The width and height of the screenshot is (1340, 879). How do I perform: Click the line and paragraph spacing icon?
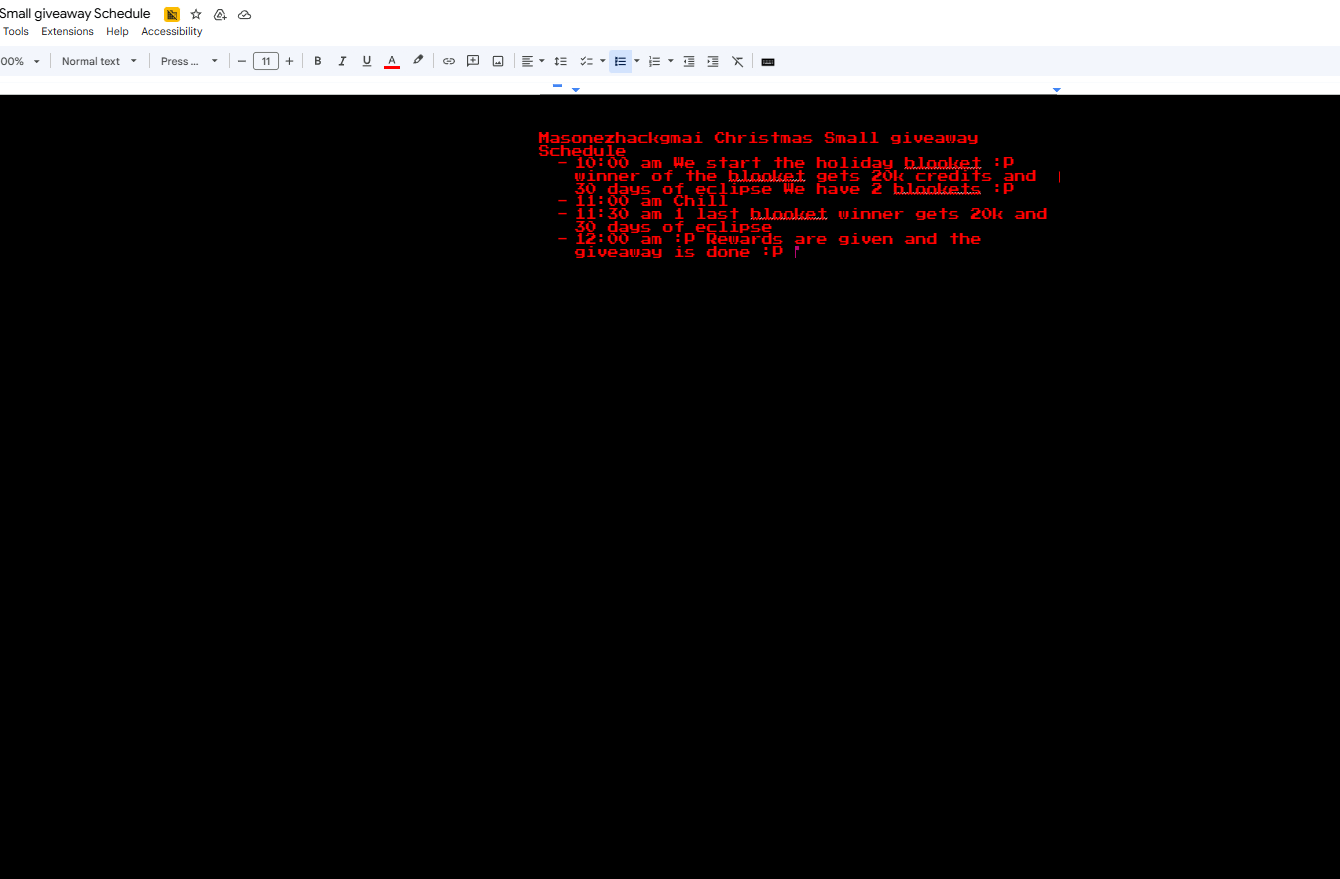(561, 62)
